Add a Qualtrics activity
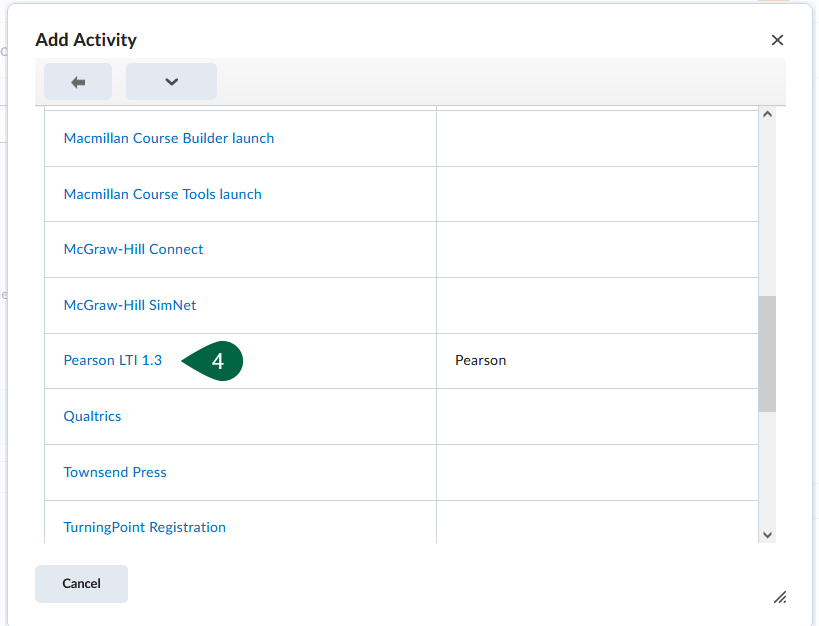This screenshot has width=819, height=626. (x=92, y=416)
